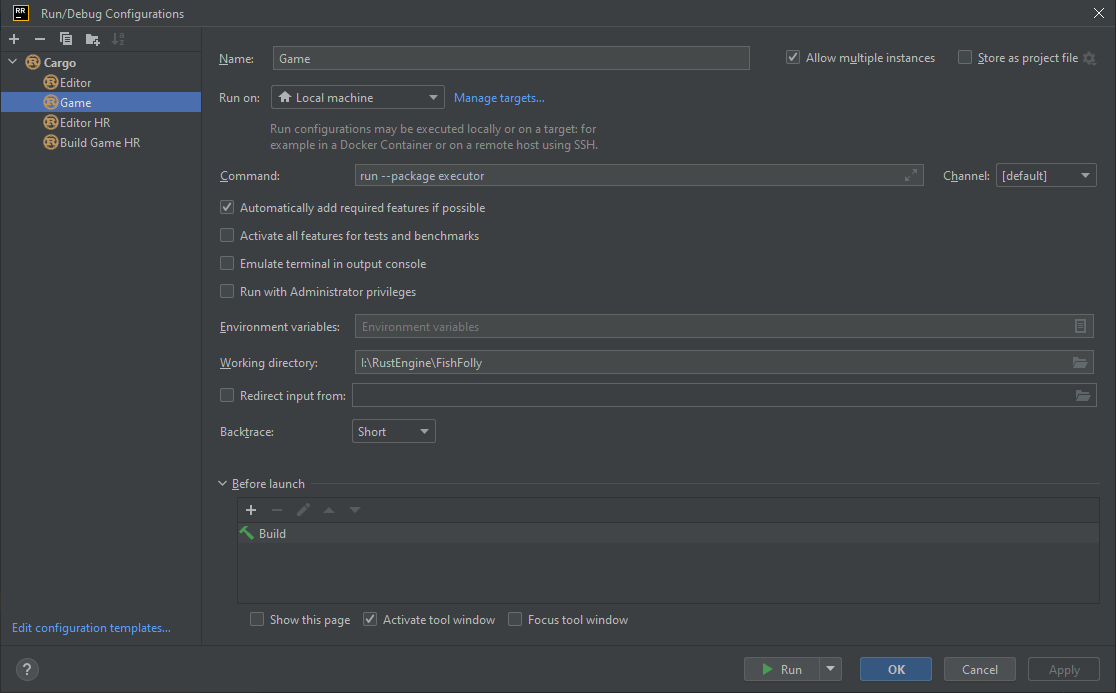Click the Name input field
This screenshot has height=693, width=1116.
click(510, 59)
